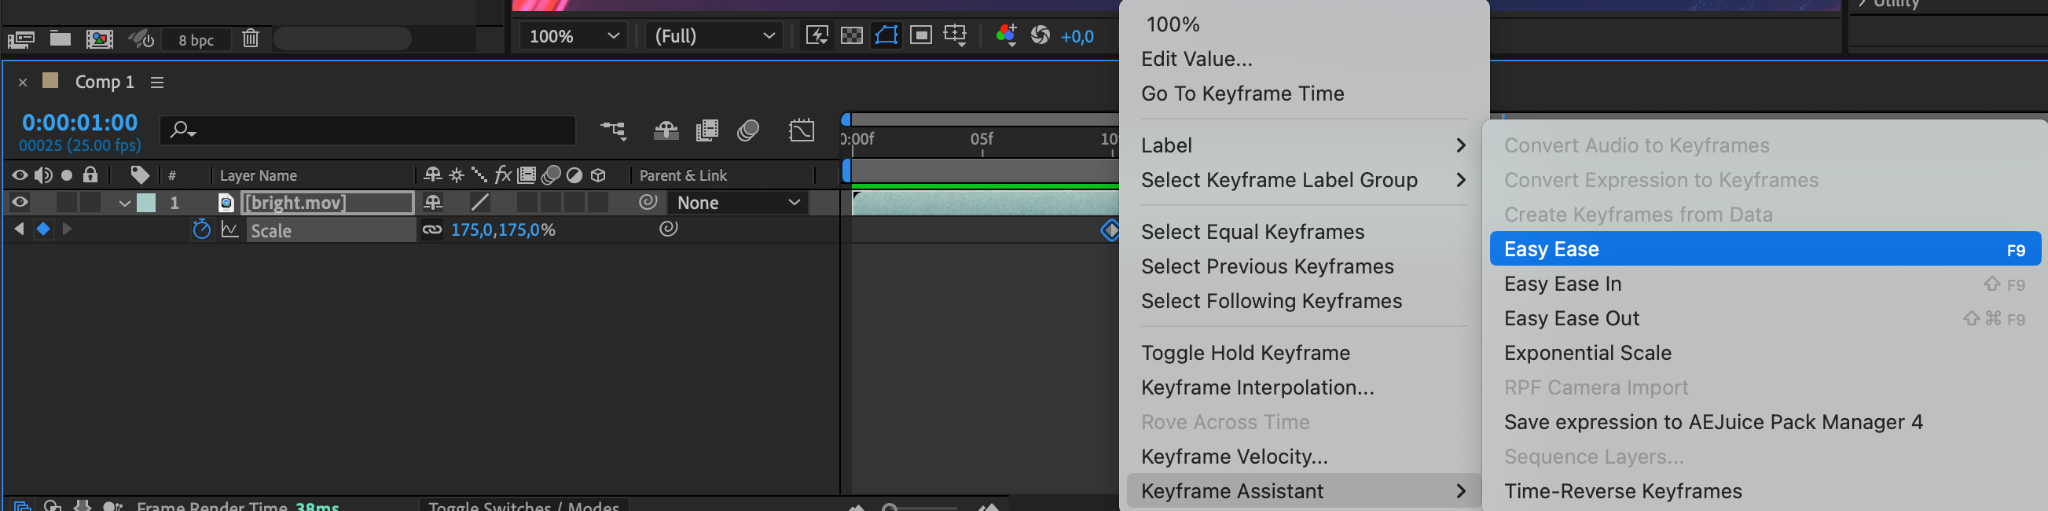Hide the bright.mov layer with eye icon

point(19,202)
